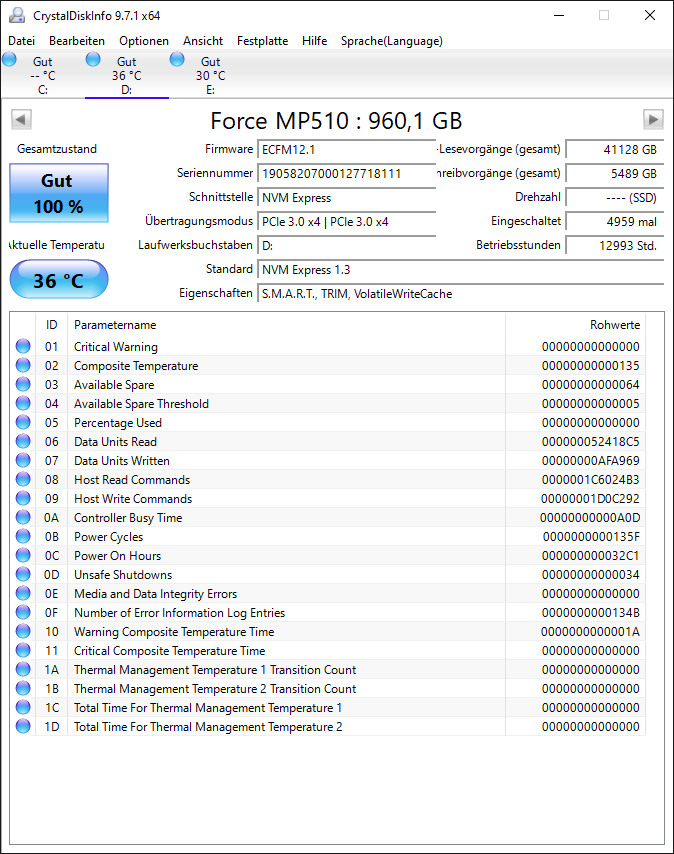Select raw value 0000000032C1 of Power On Hours
The image size is (674, 854).
(591, 556)
